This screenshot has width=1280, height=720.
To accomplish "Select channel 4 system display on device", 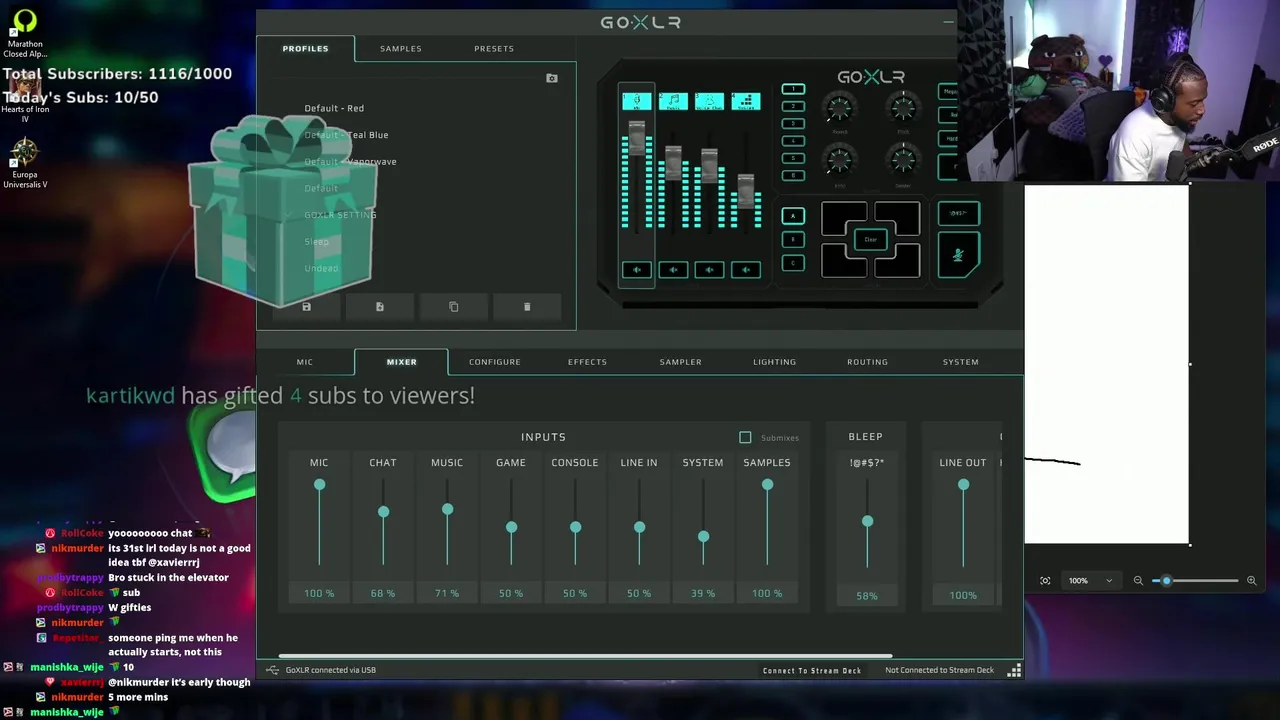I will click(x=745, y=101).
